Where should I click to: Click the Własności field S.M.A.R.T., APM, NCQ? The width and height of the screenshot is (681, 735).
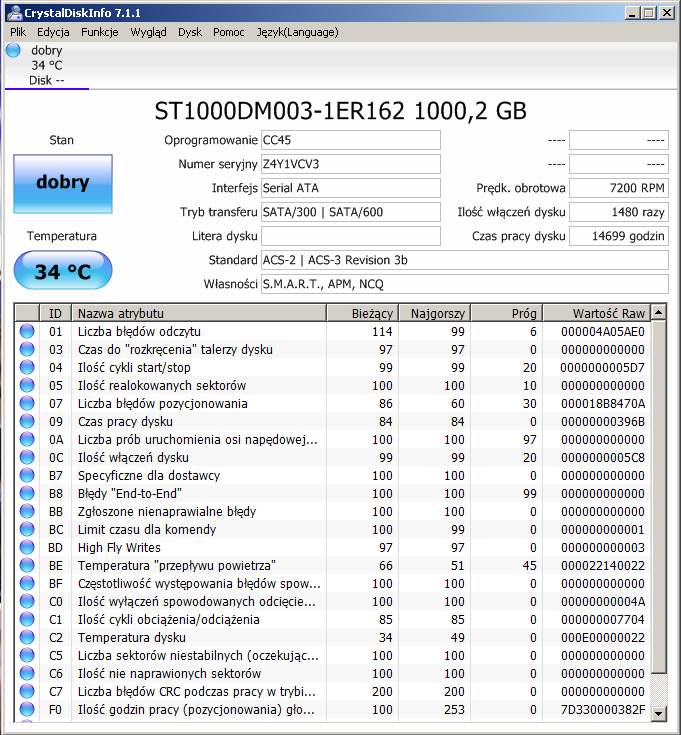click(464, 284)
